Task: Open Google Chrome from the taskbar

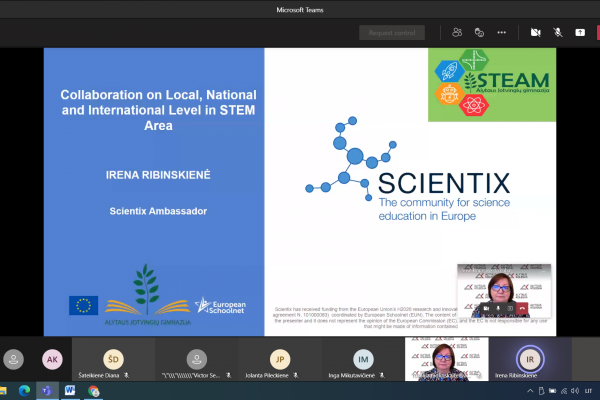Action: (x=93, y=391)
